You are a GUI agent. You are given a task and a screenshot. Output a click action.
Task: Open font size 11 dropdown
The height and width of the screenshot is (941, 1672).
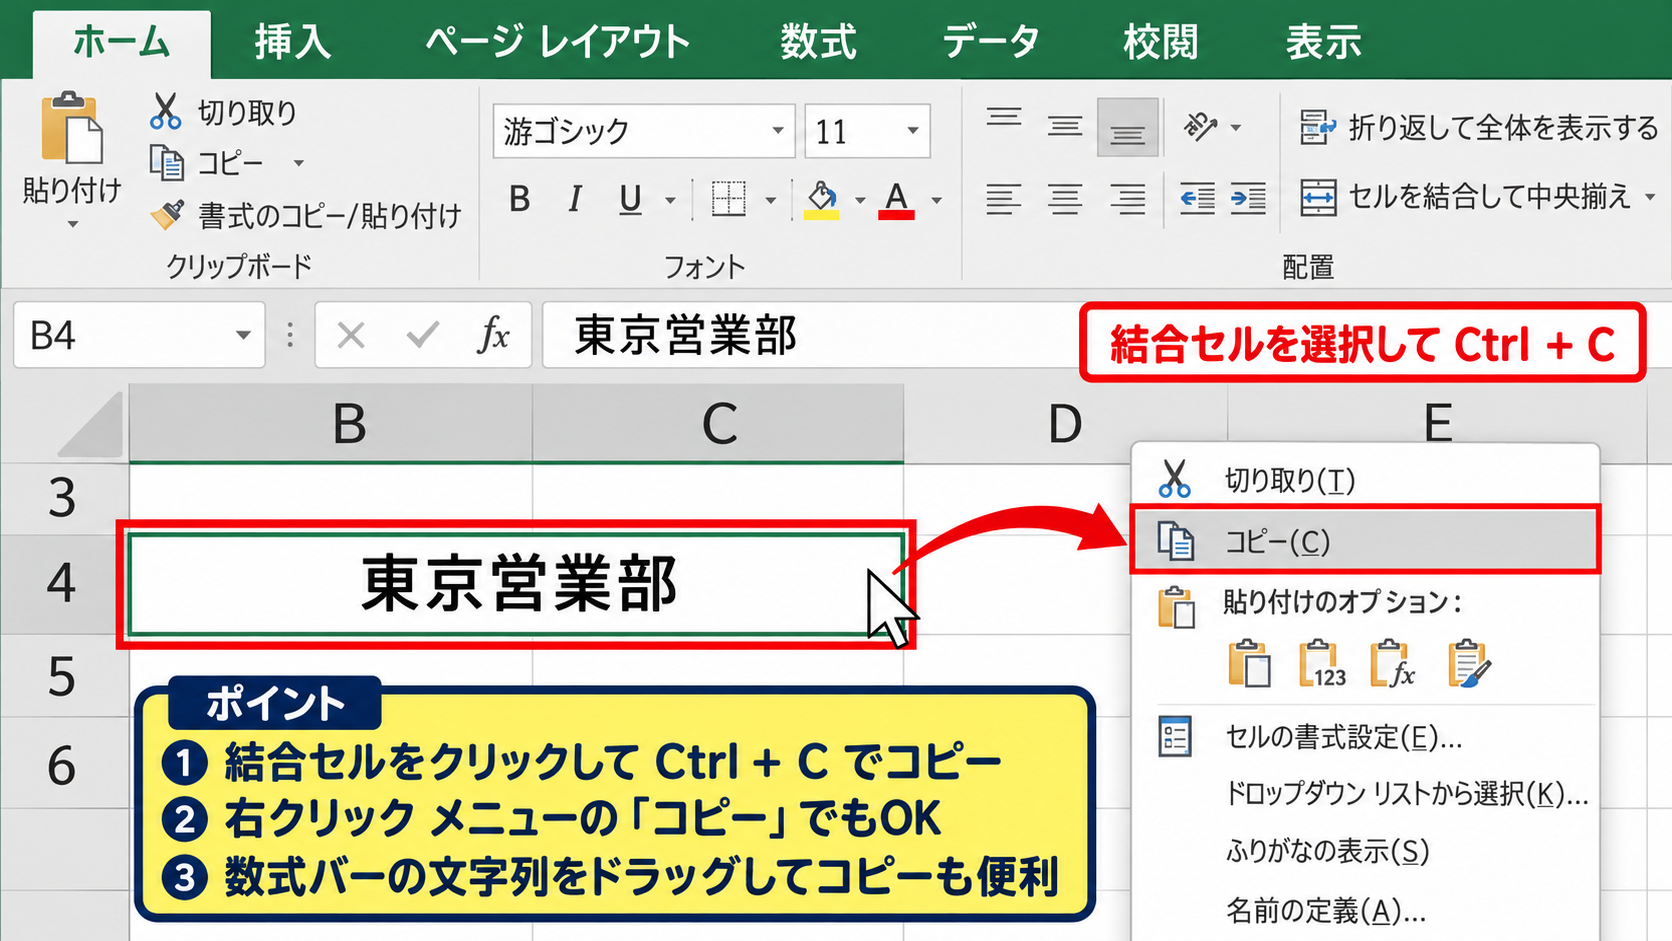click(912, 131)
